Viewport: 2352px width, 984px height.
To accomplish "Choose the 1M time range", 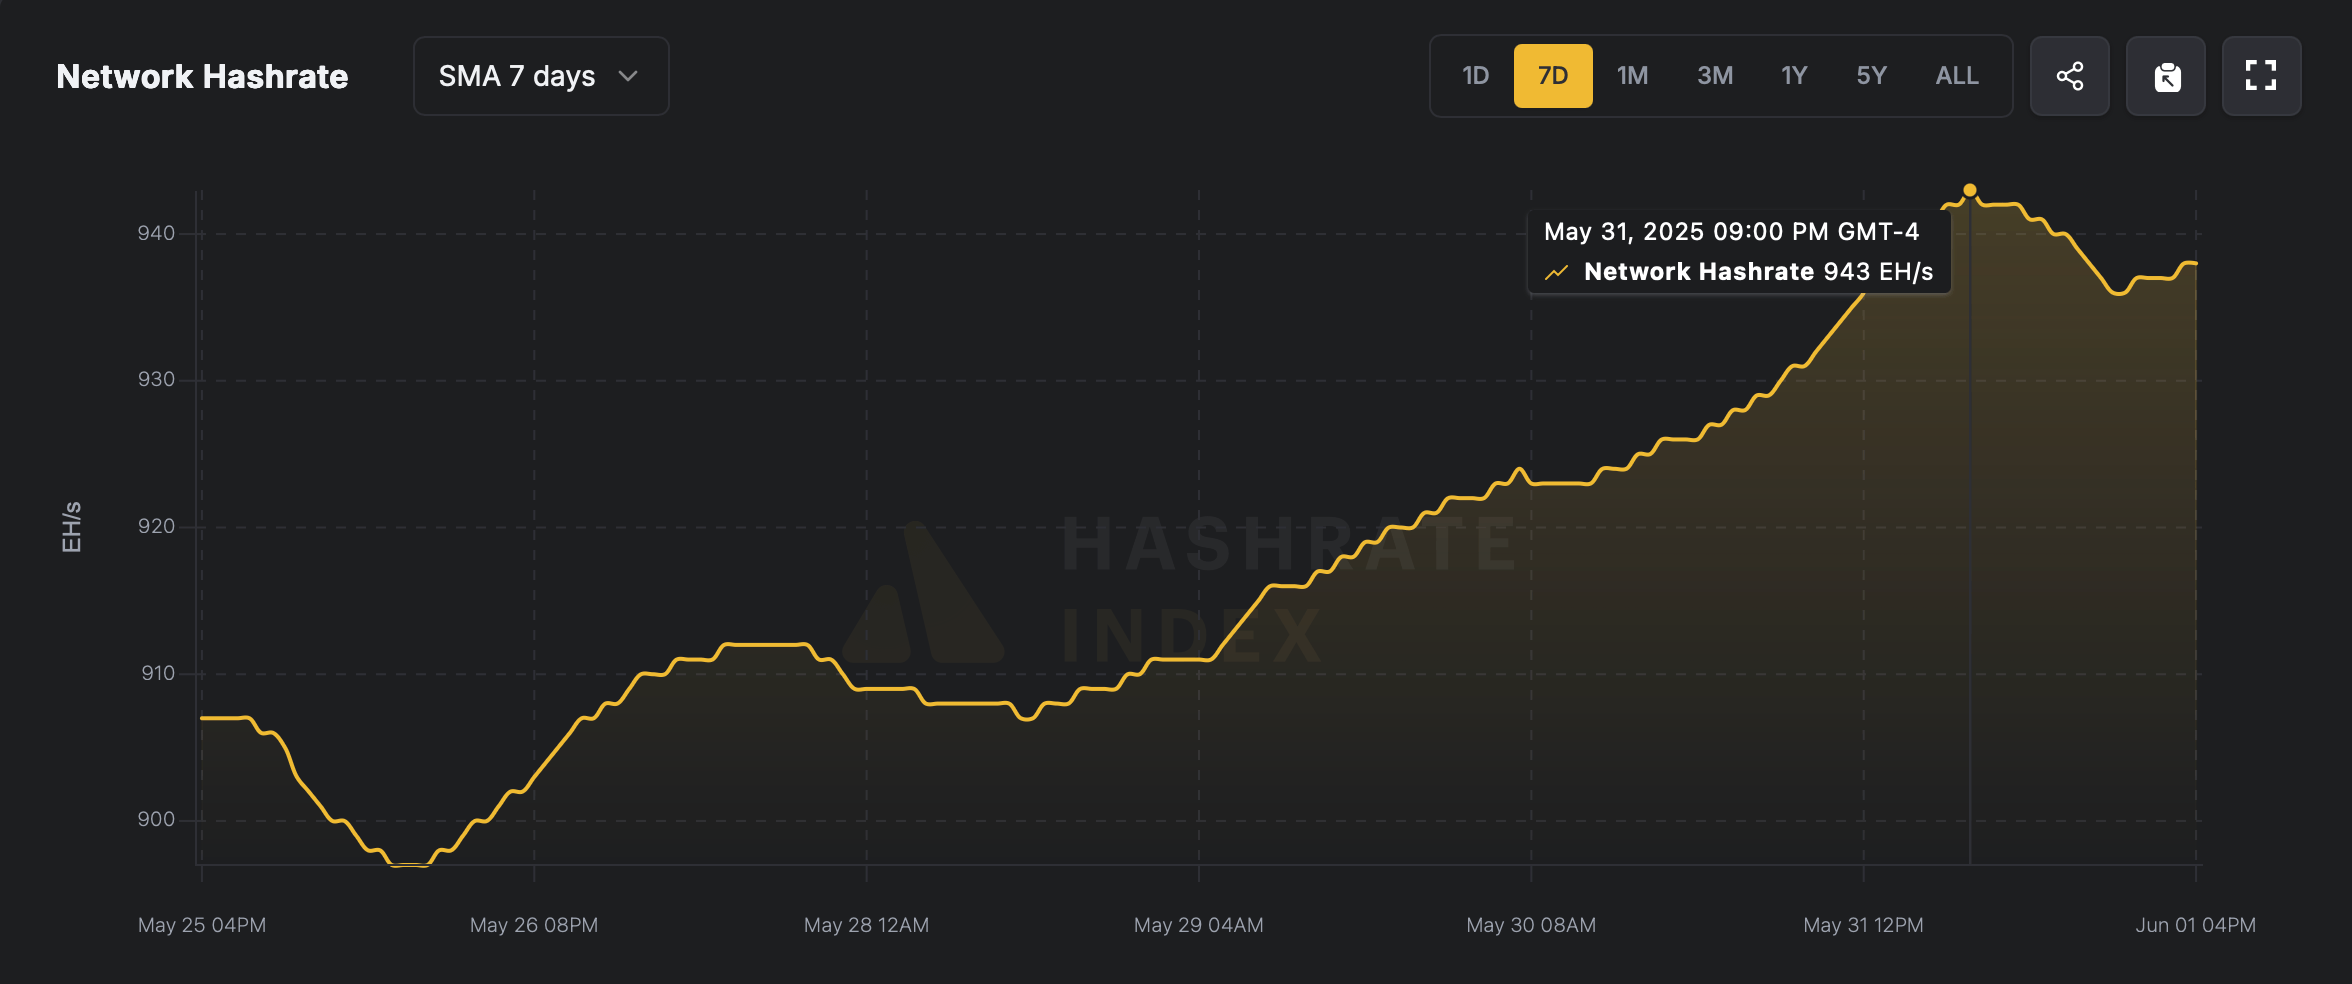I will [x=1632, y=76].
